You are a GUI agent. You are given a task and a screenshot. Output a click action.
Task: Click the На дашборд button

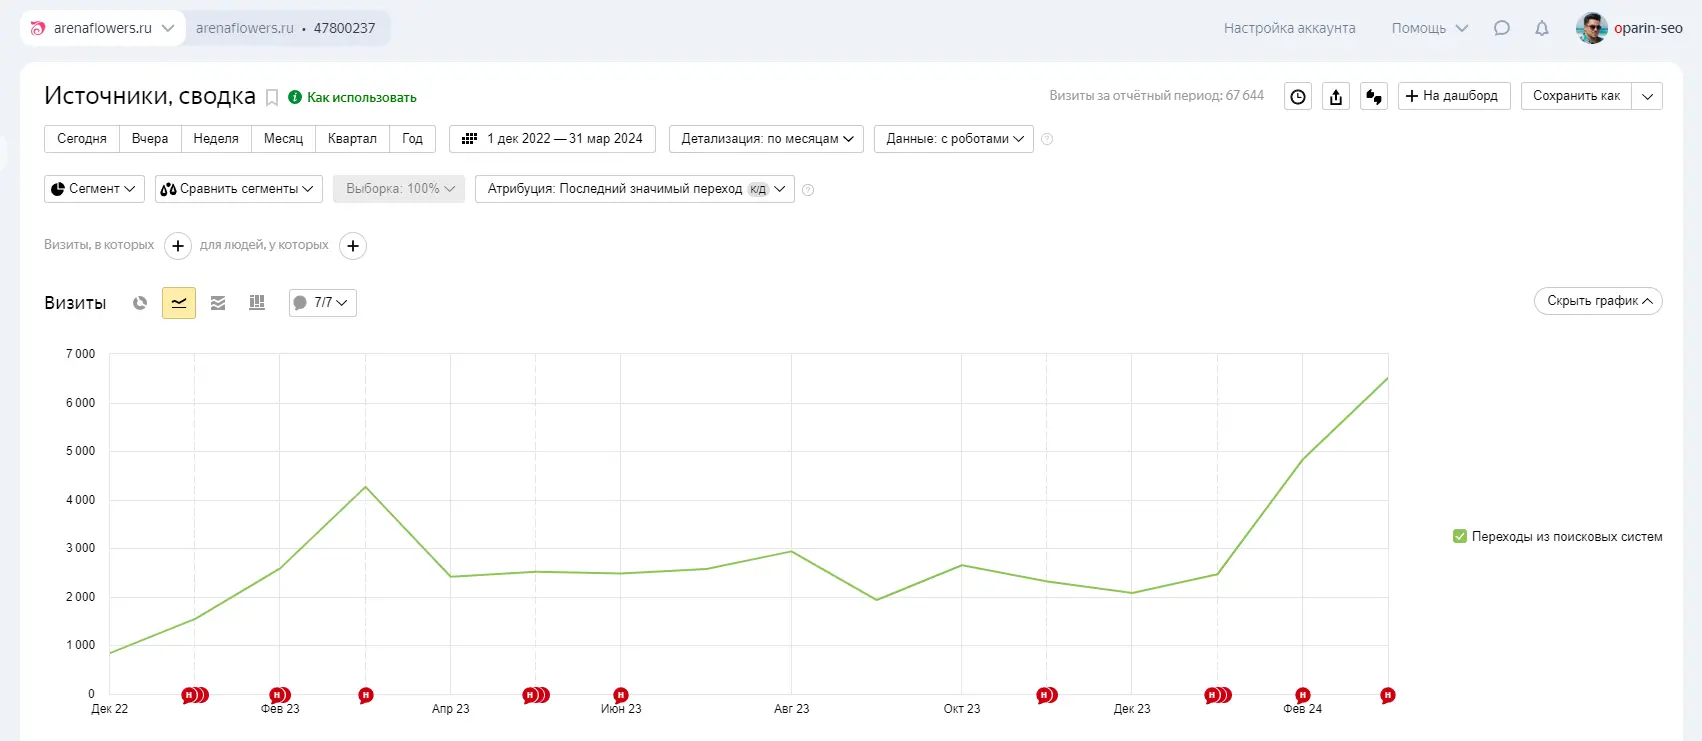tap(1453, 96)
